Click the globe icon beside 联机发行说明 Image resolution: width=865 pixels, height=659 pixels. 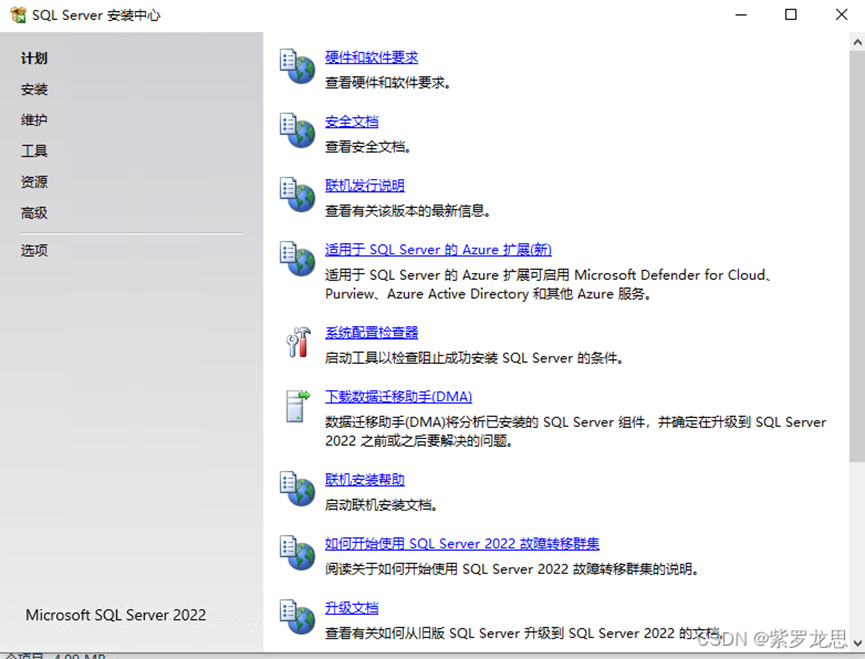point(297,194)
